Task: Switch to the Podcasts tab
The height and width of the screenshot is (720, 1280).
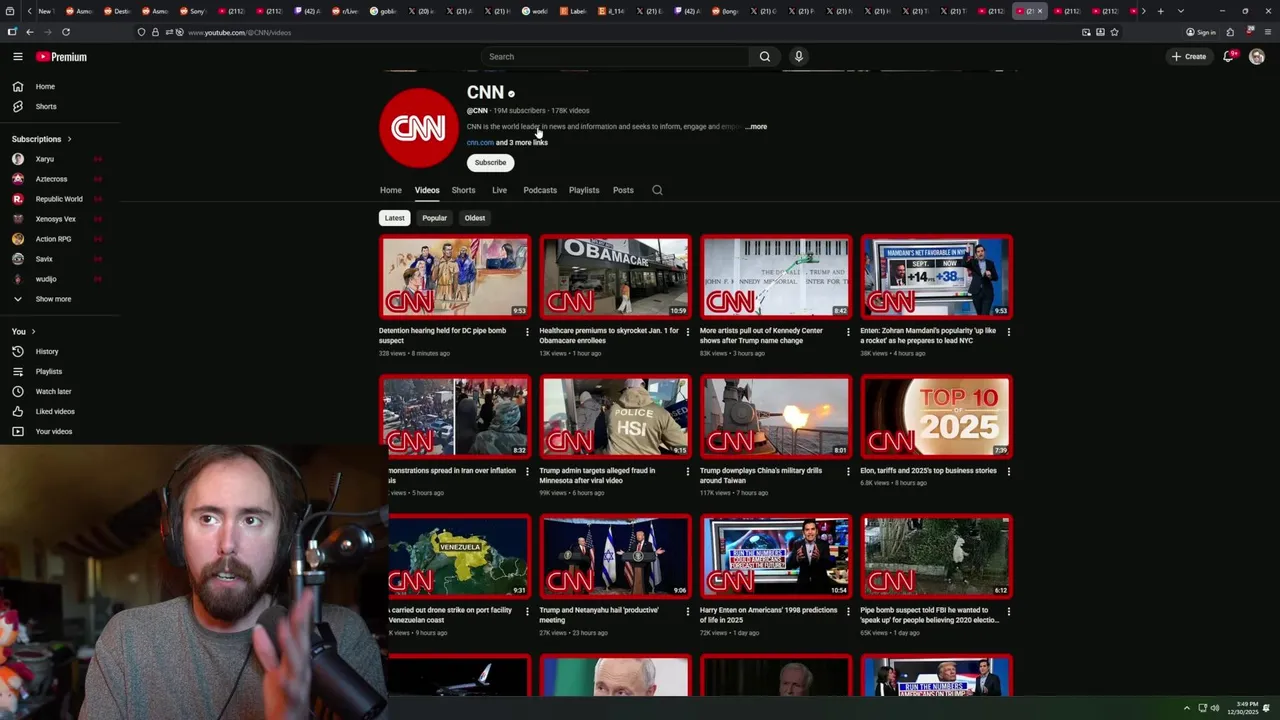Action: pos(540,190)
